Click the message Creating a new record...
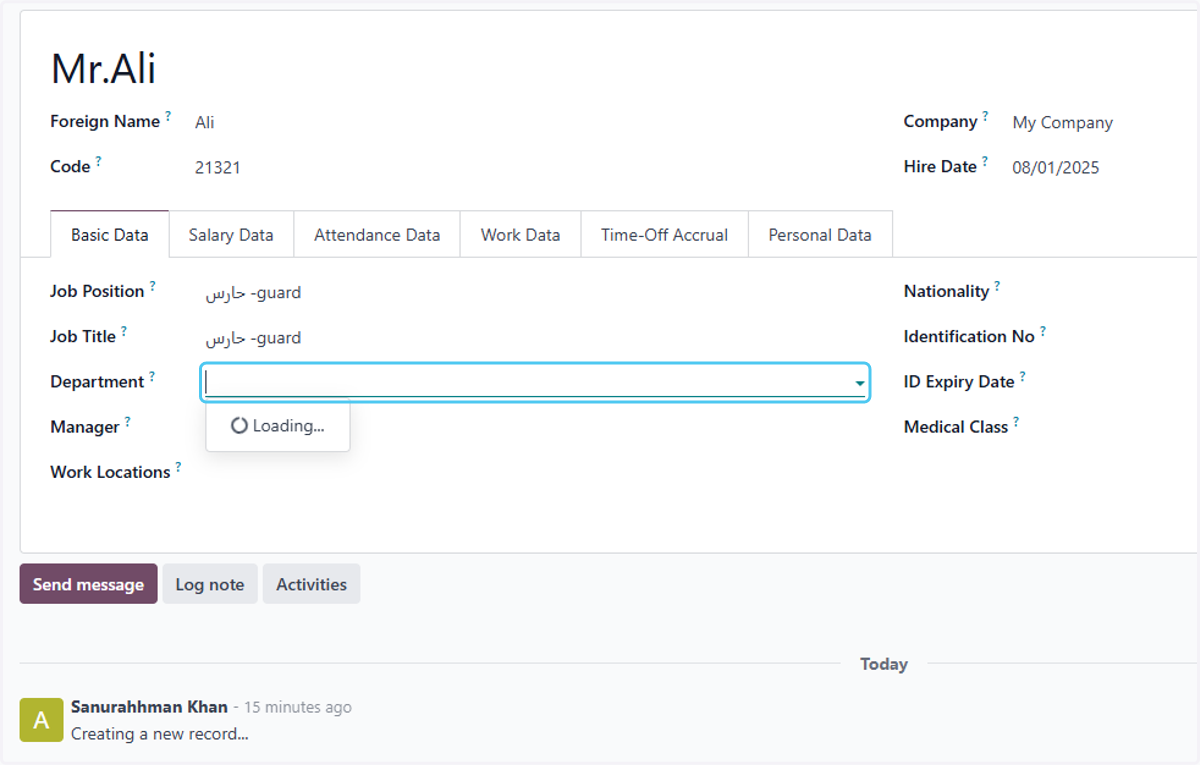The height and width of the screenshot is (765, 1200). pos(160,734)
